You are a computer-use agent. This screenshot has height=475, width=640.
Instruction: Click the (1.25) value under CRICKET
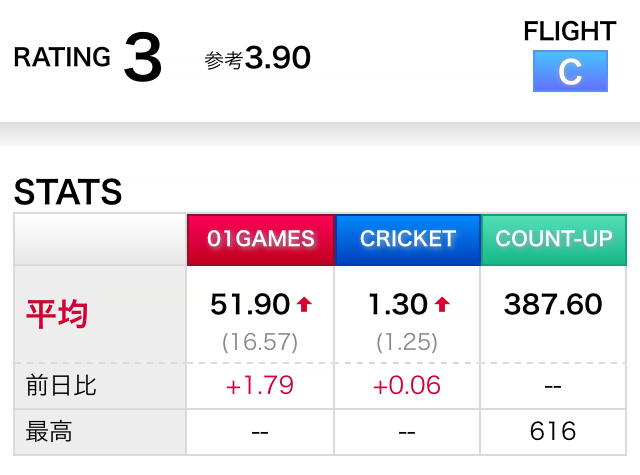tap(407, 342)
